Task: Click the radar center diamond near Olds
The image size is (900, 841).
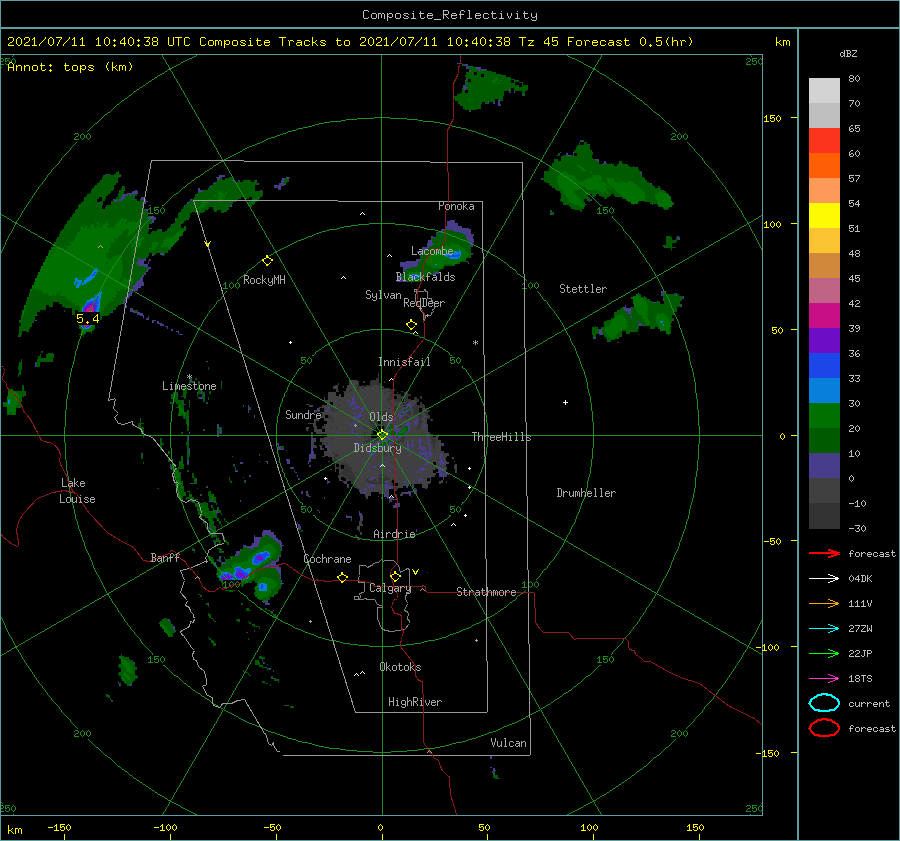Action: click(382, 435)
